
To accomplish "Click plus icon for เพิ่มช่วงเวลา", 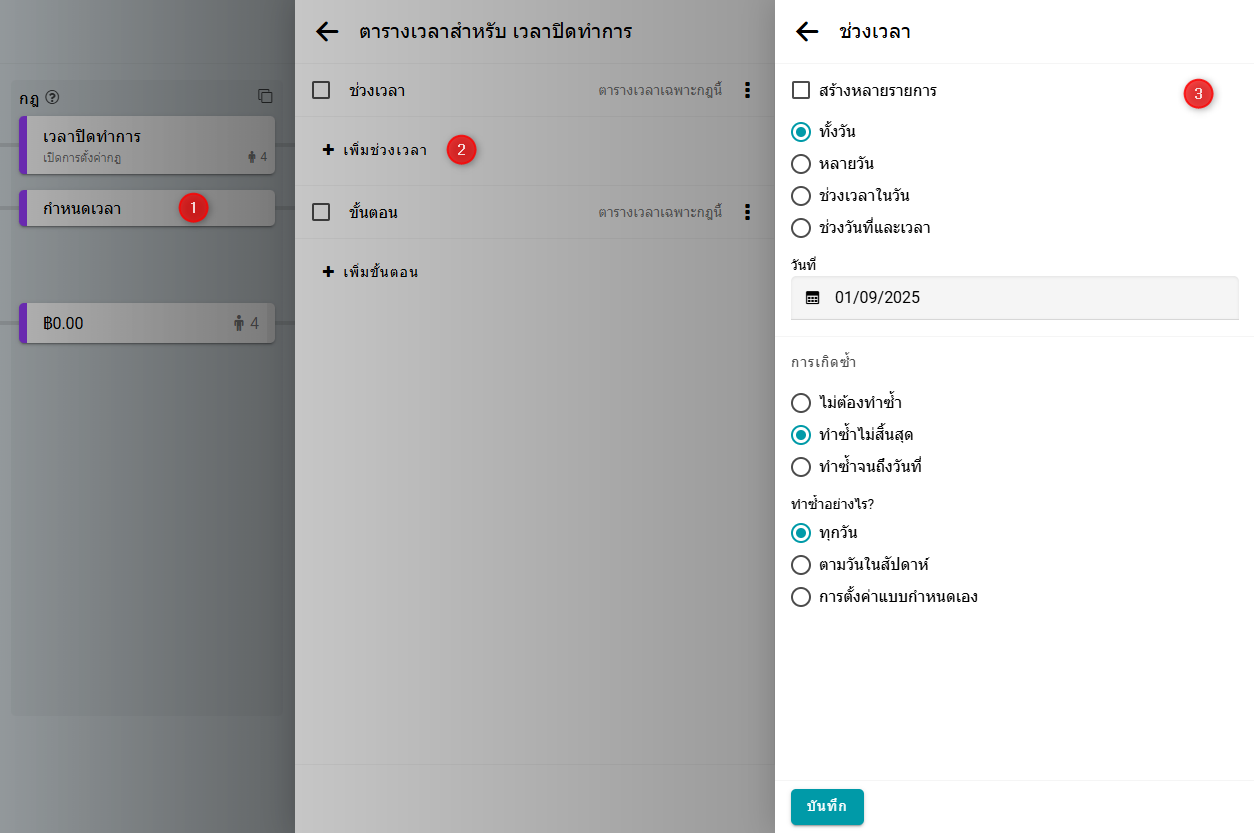I will 328,150.
